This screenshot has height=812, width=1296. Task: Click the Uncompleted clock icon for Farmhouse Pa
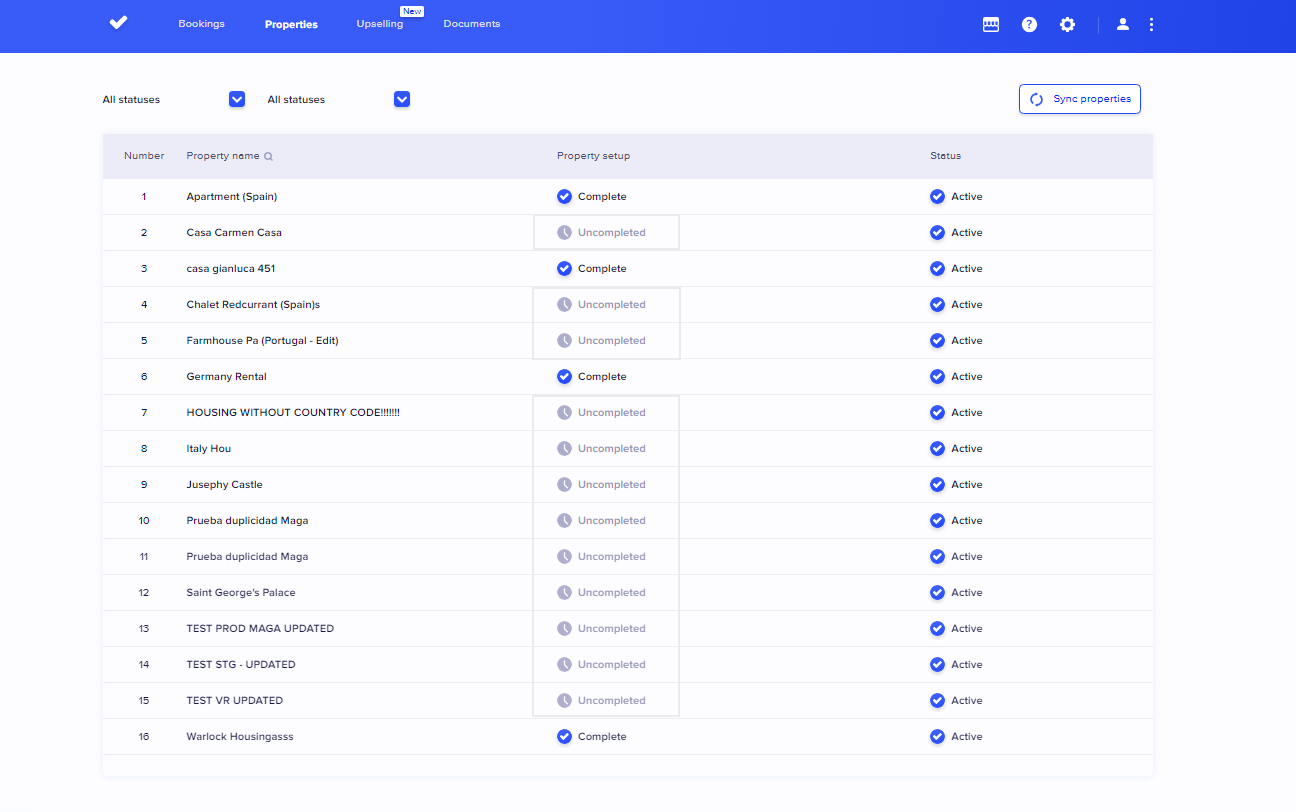[x=564, y=341]
